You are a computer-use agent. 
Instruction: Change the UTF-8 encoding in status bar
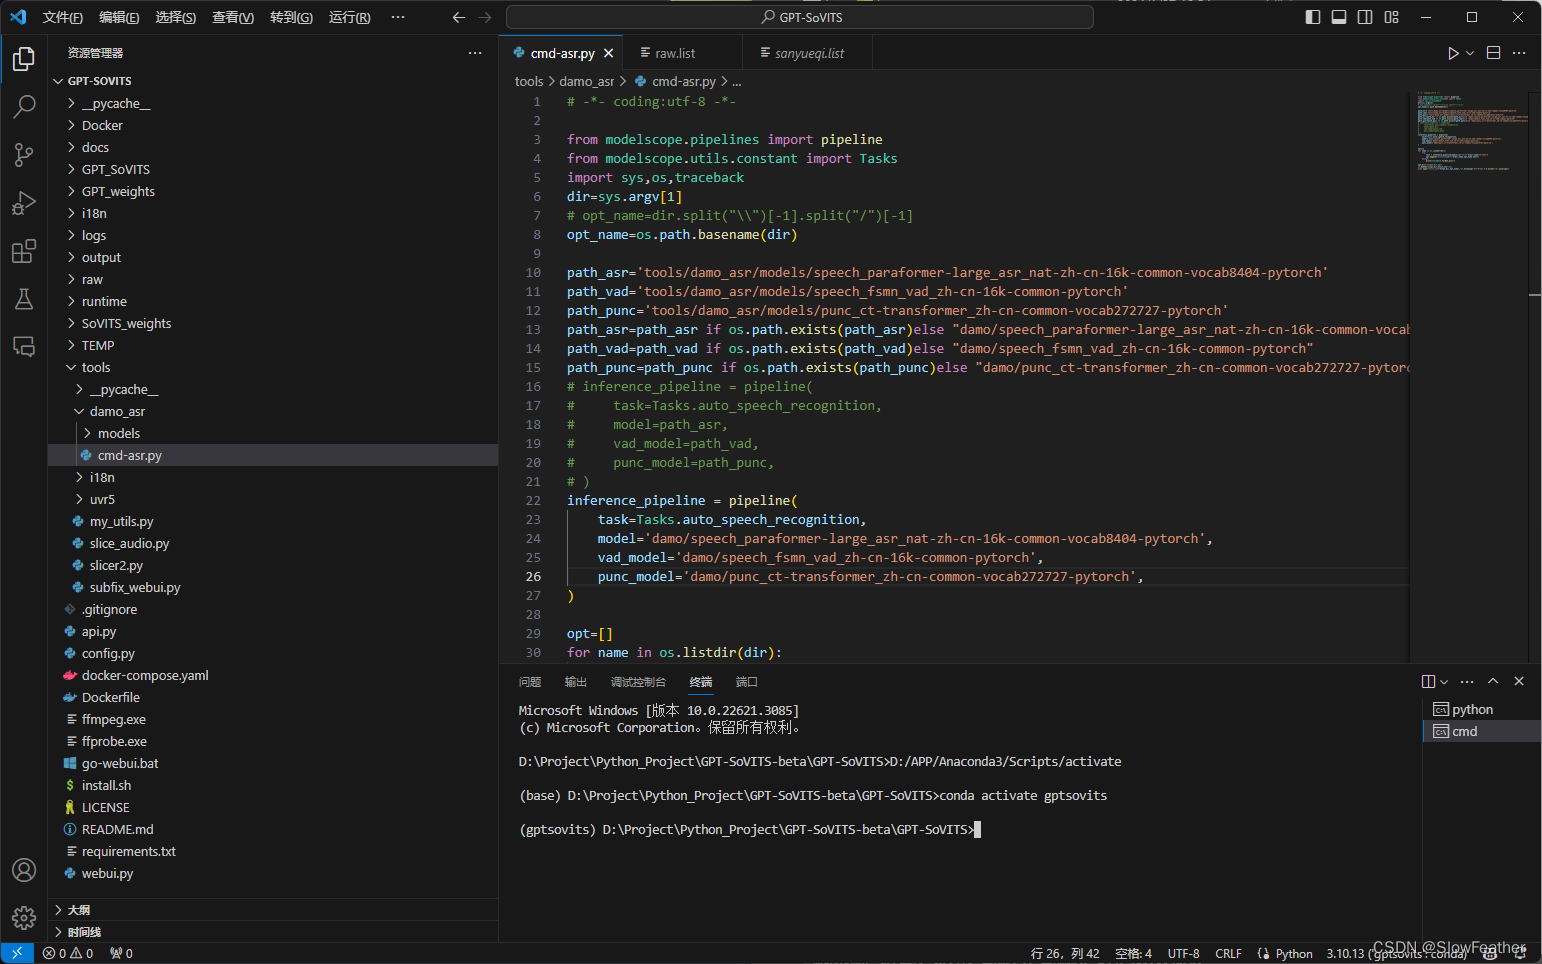1183,953
